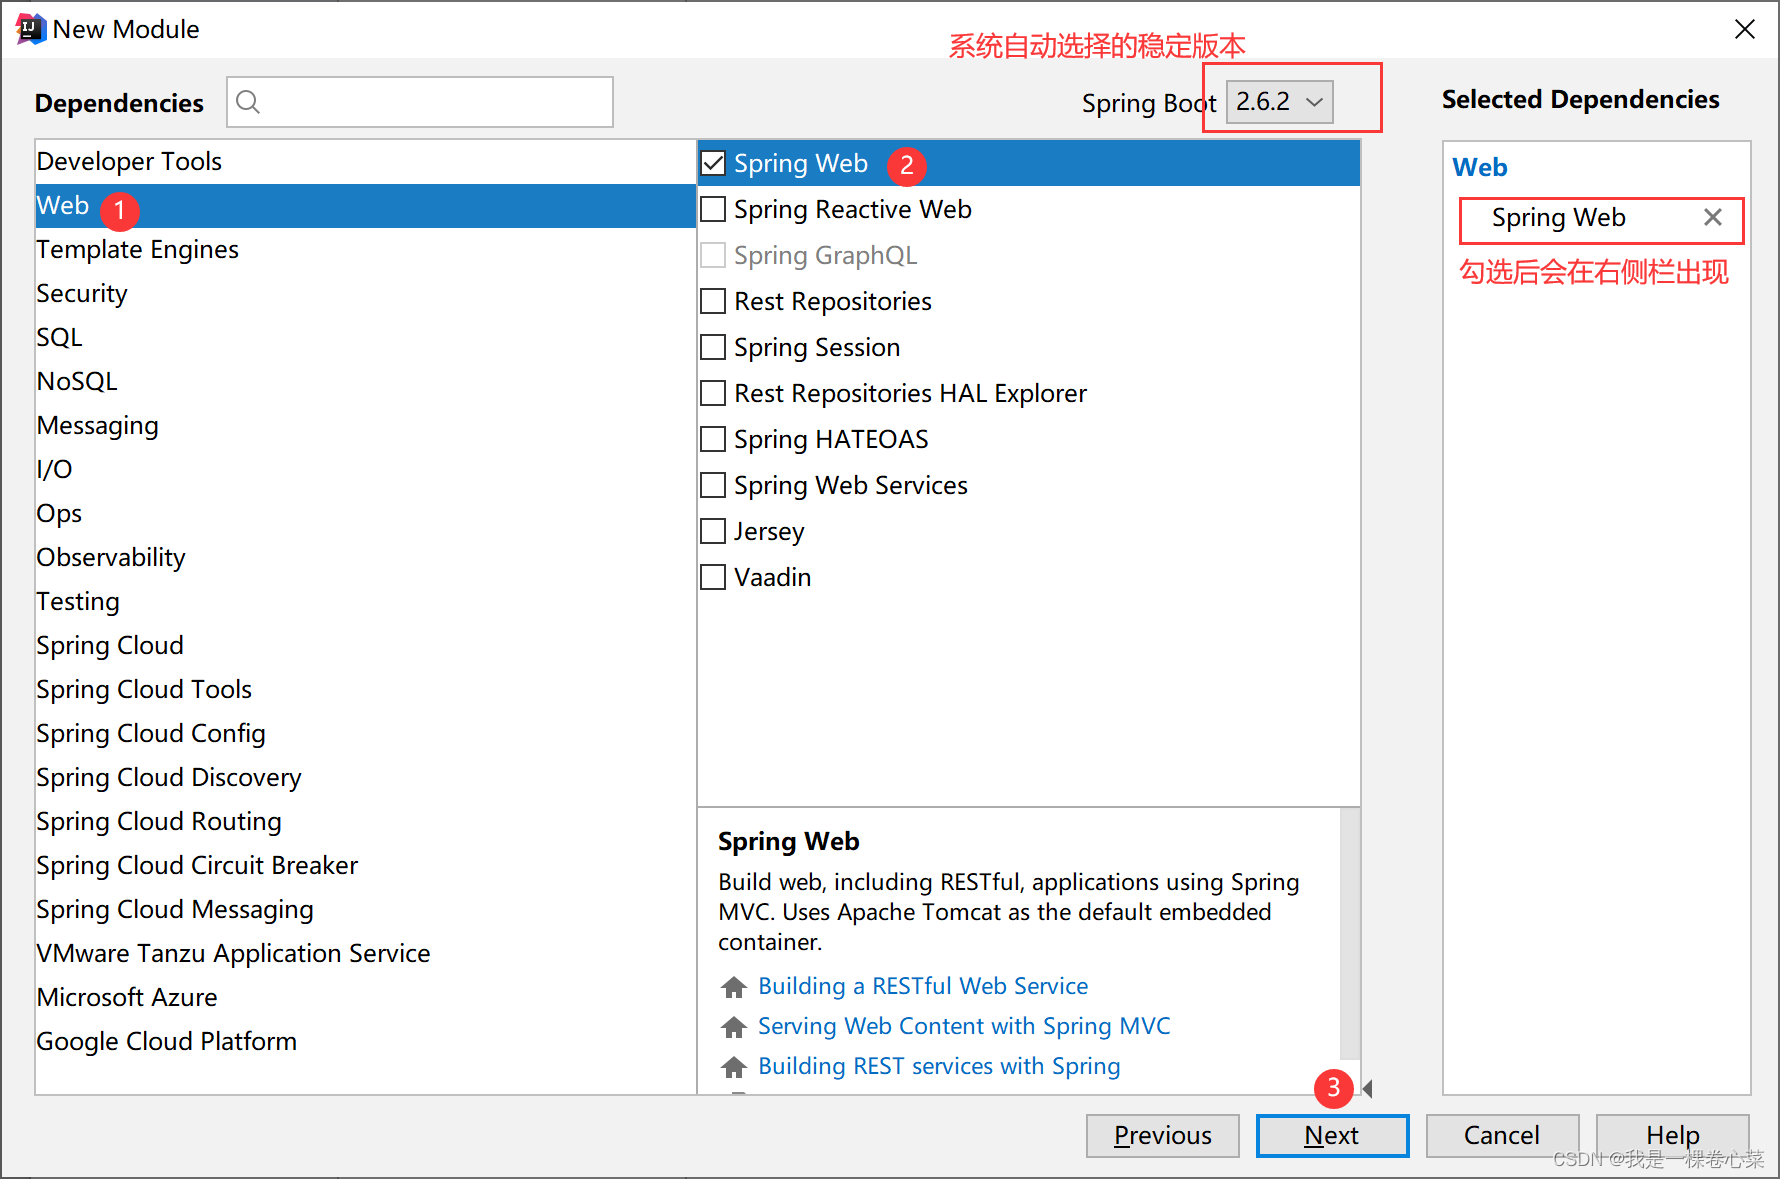Choose the I/O category

point(365,470)
